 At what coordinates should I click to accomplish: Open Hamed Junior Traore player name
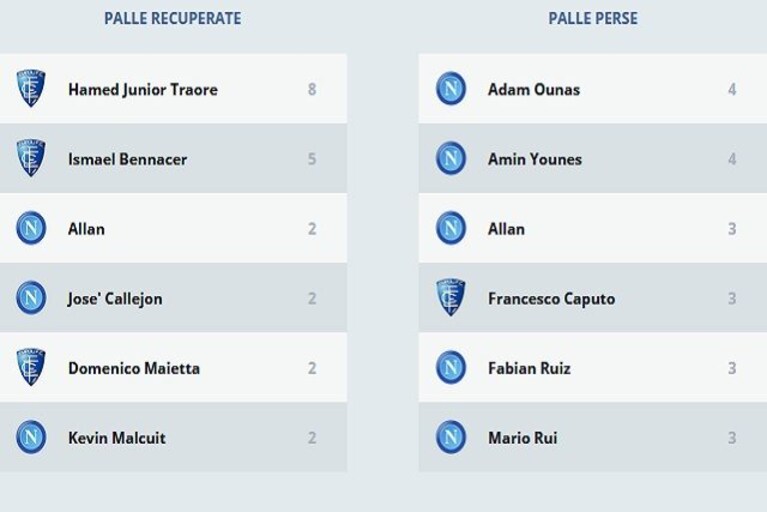click(x=143, y=89)
